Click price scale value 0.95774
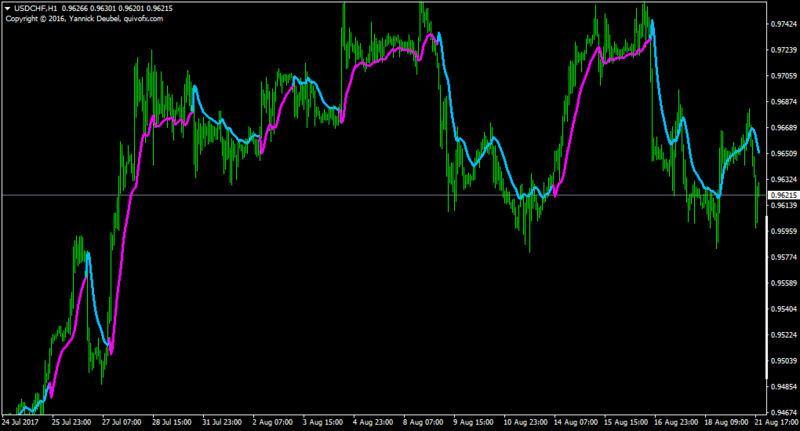Screen dimensions: 800x431 pyautogui.click(x=784, y=257)
